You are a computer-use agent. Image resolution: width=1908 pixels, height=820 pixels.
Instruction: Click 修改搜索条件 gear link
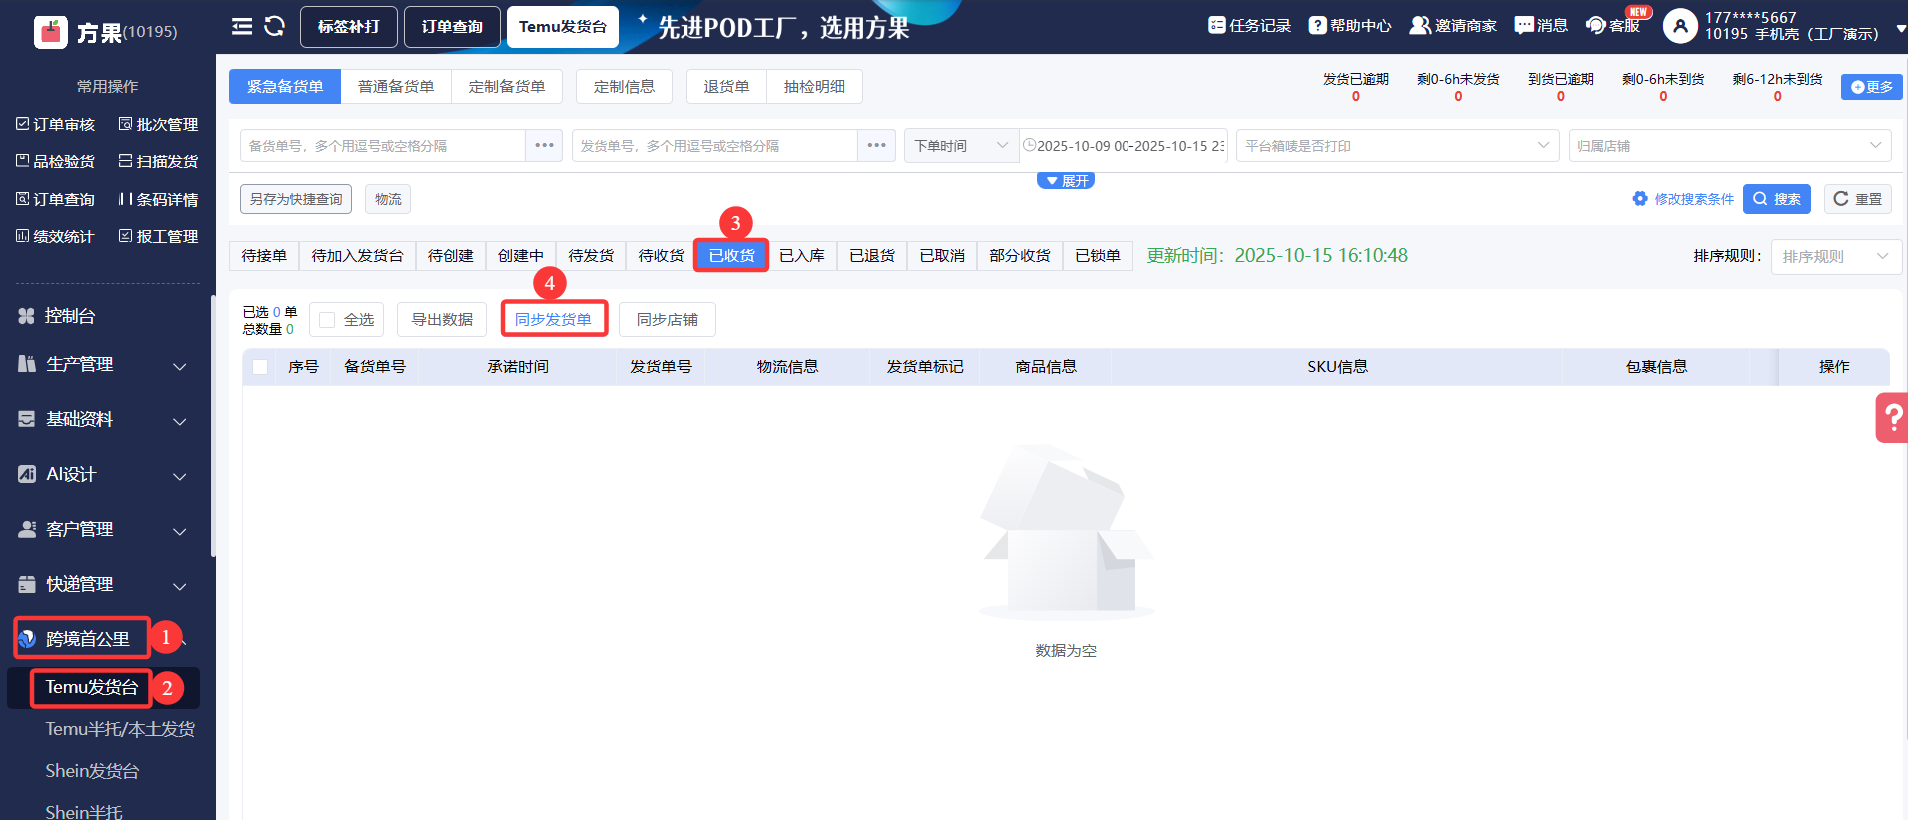point(1683,199)
